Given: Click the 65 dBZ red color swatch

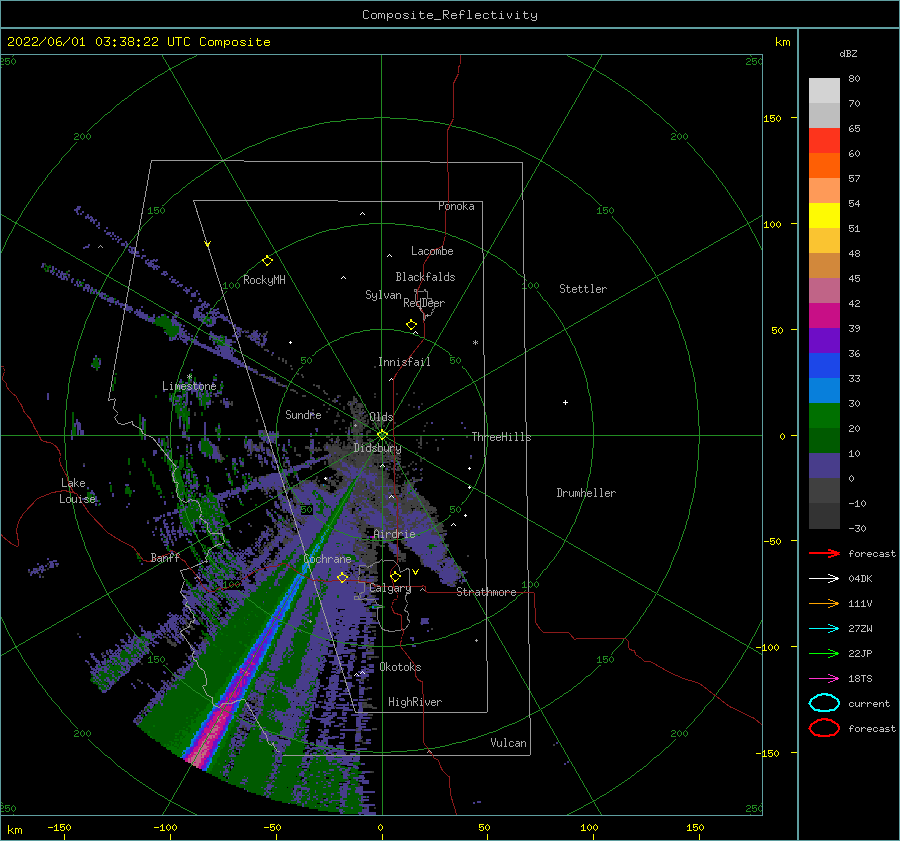Looking at the screenshot, I should pos(824,141).
